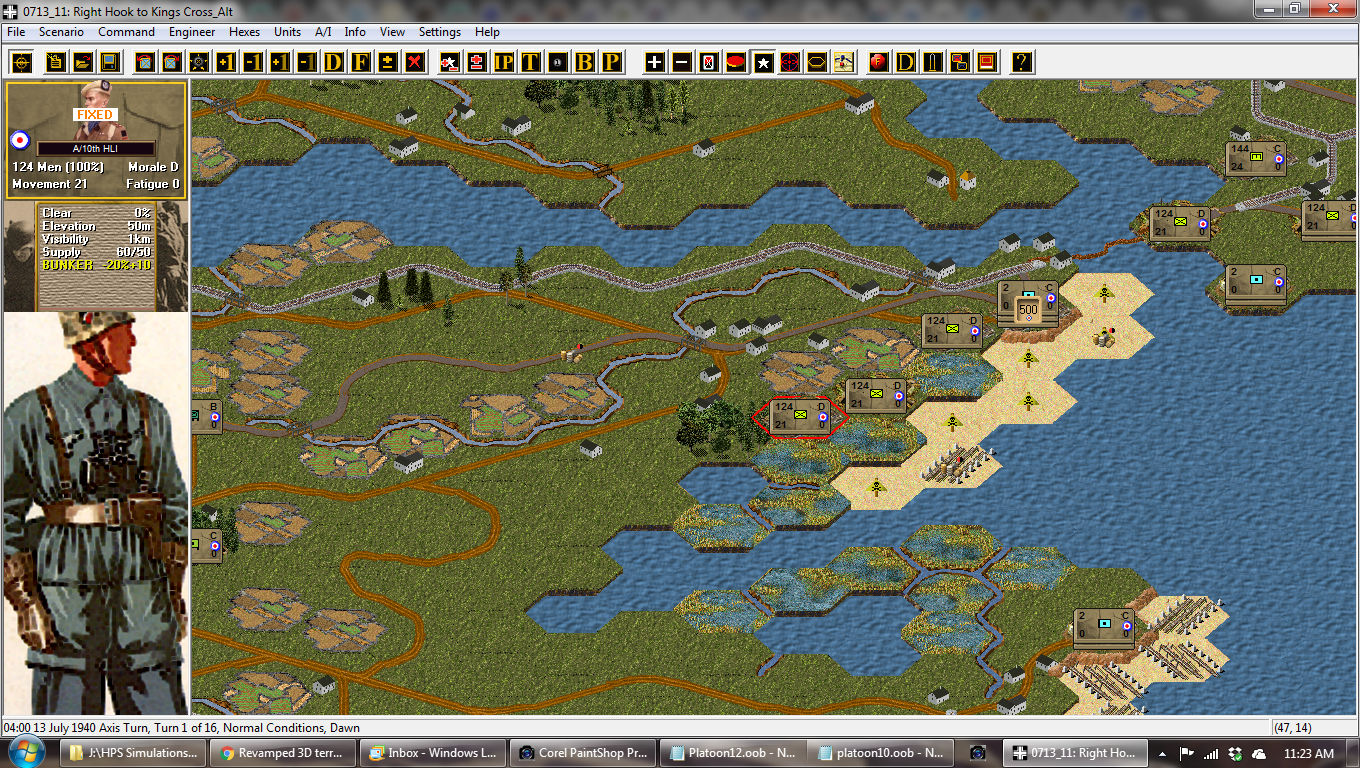Image resolution: width=1360 pixels, height=768 pixels.
Task: Click the floppy disk save icon
Action: [110, 62]
